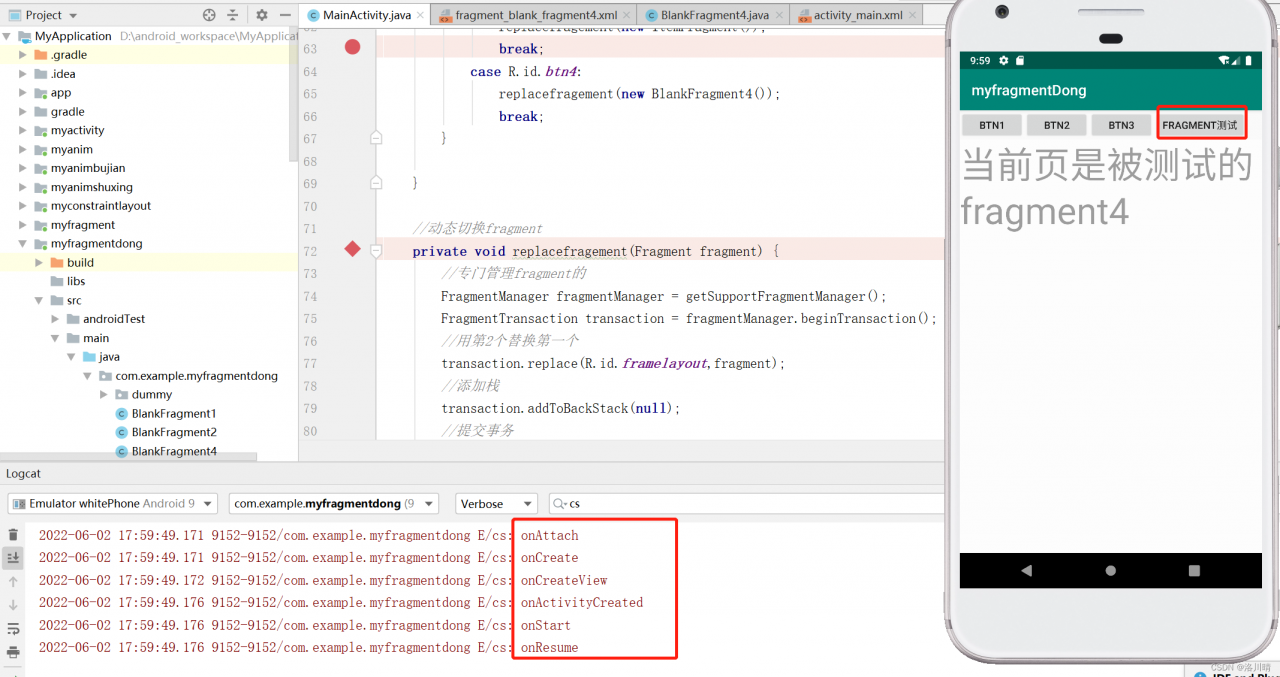Click the onCreateView log entry

point(564,581)
